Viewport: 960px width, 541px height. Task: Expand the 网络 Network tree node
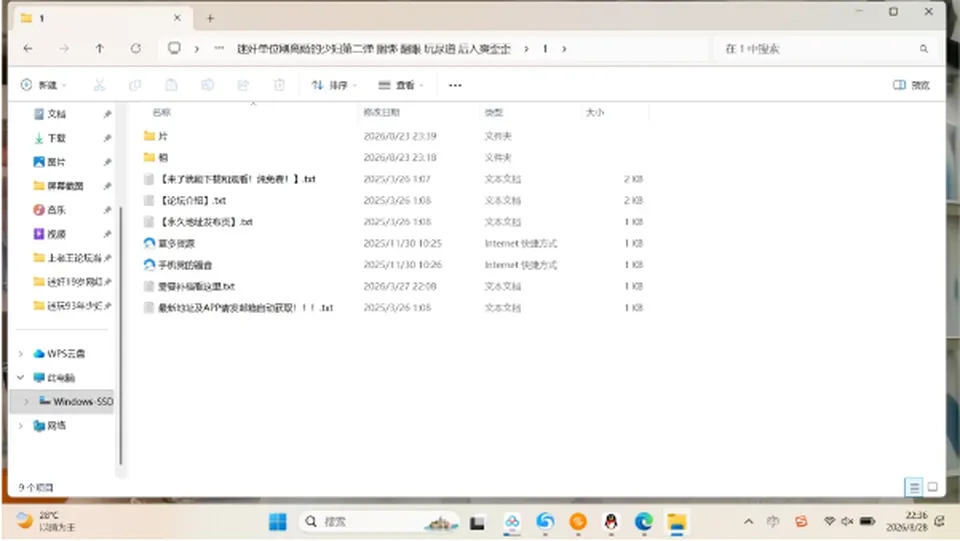point(21,425)
